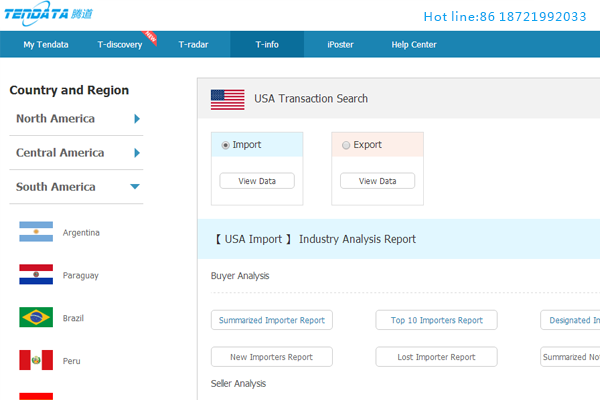Click the Peru country label

tap(72, 361)
